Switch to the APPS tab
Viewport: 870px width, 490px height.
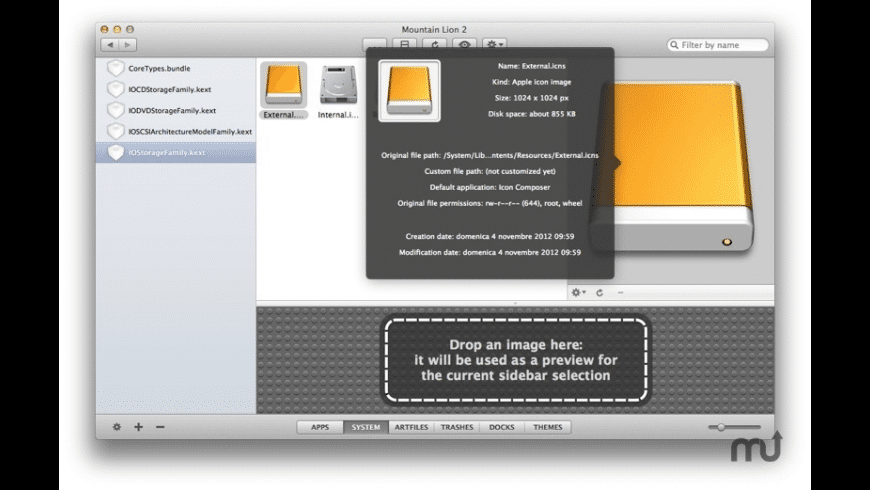click(x=320, y=427)
